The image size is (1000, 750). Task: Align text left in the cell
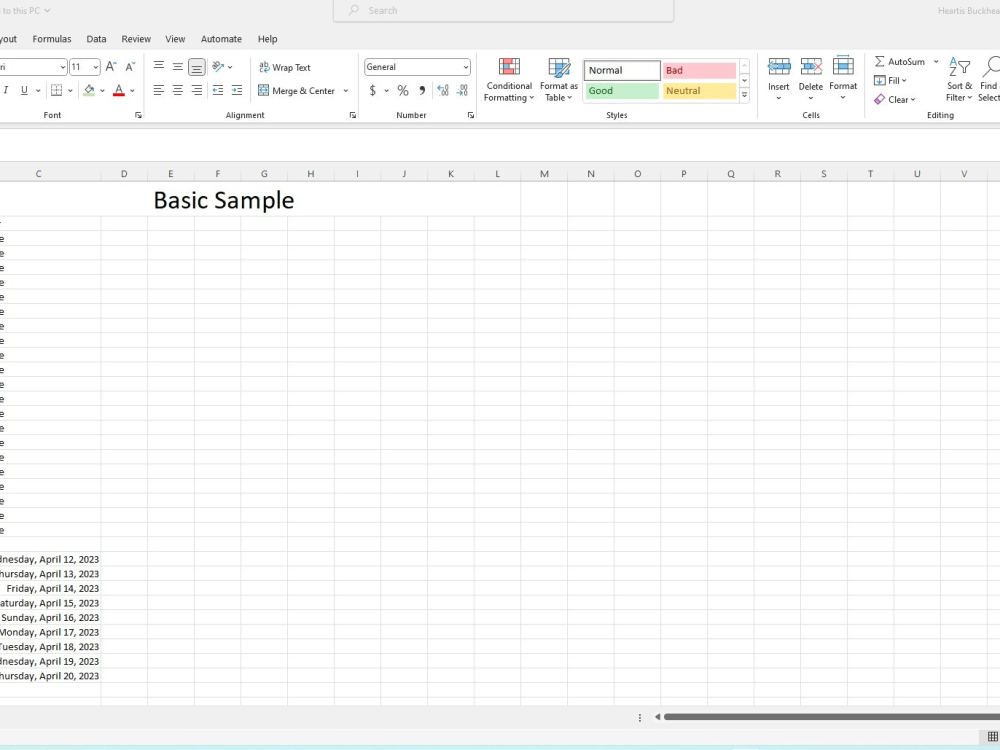click(x=159, y=91)
